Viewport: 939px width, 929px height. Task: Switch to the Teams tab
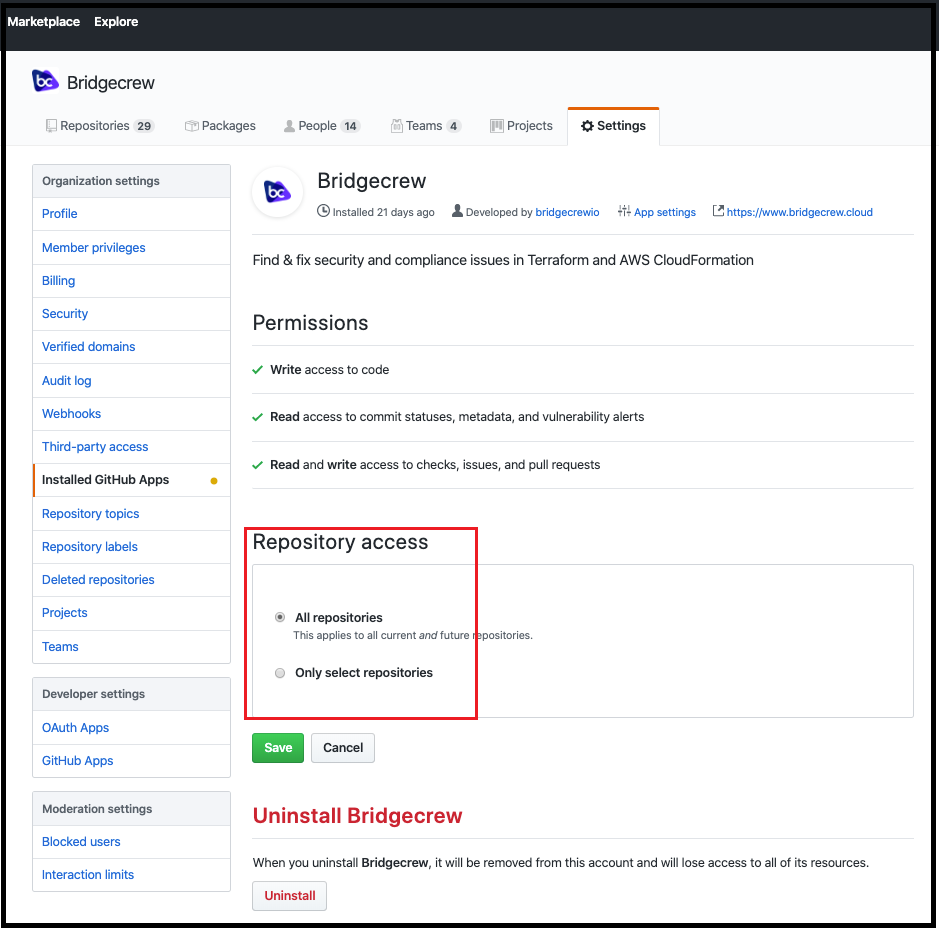426,126
